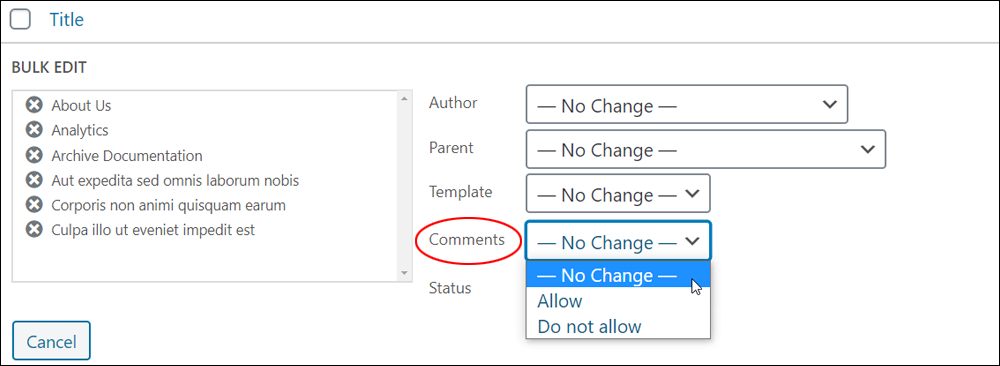Viewport: 1000px width, 366px height.
Task: Expand the Parent dropdown
Action: tap(706, 149)
